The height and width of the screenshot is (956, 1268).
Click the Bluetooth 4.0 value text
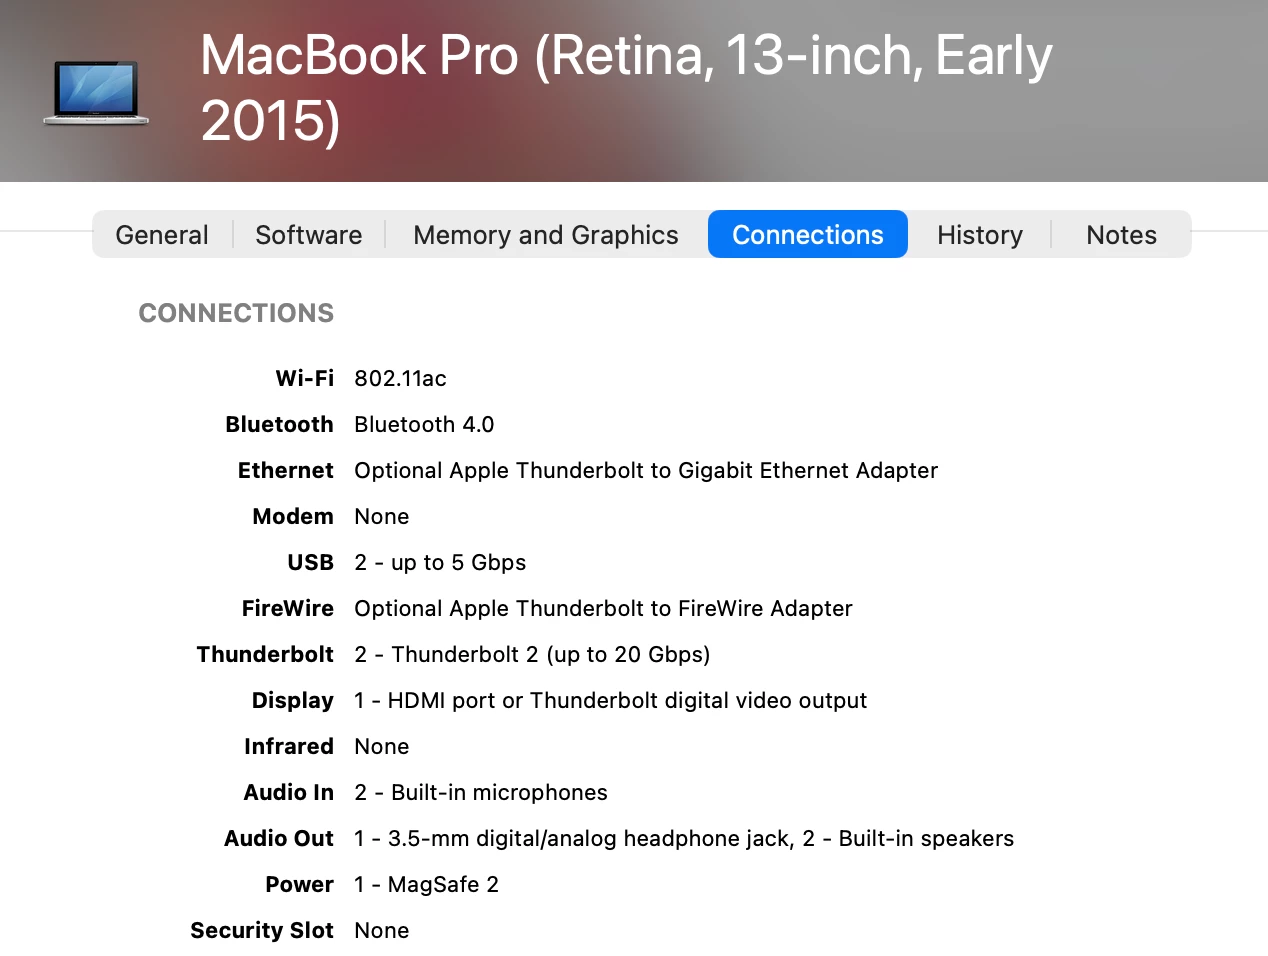[x=424, y=425]
